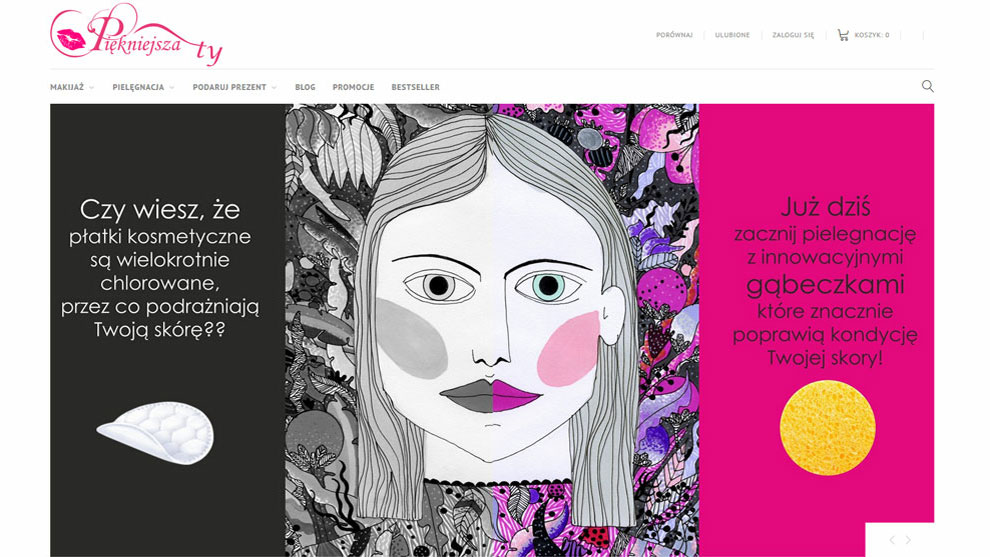Open the Ulubione link
This screenshot has height=557, width=990.
732,35
